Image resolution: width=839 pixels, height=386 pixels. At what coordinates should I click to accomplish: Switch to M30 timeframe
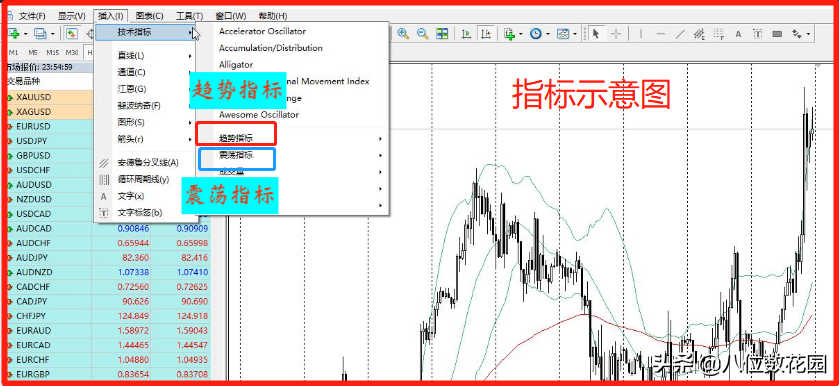point(72,52)
